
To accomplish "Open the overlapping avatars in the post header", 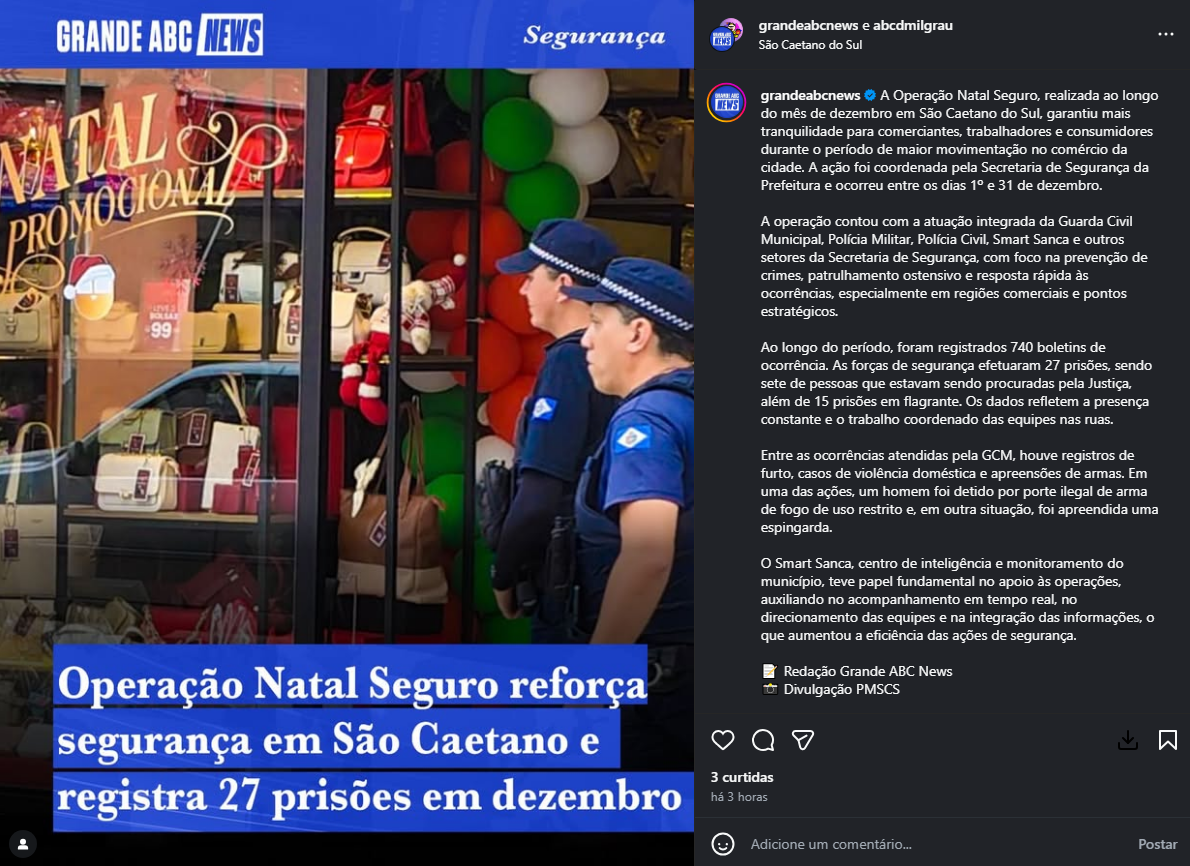I will pos(726,34).
